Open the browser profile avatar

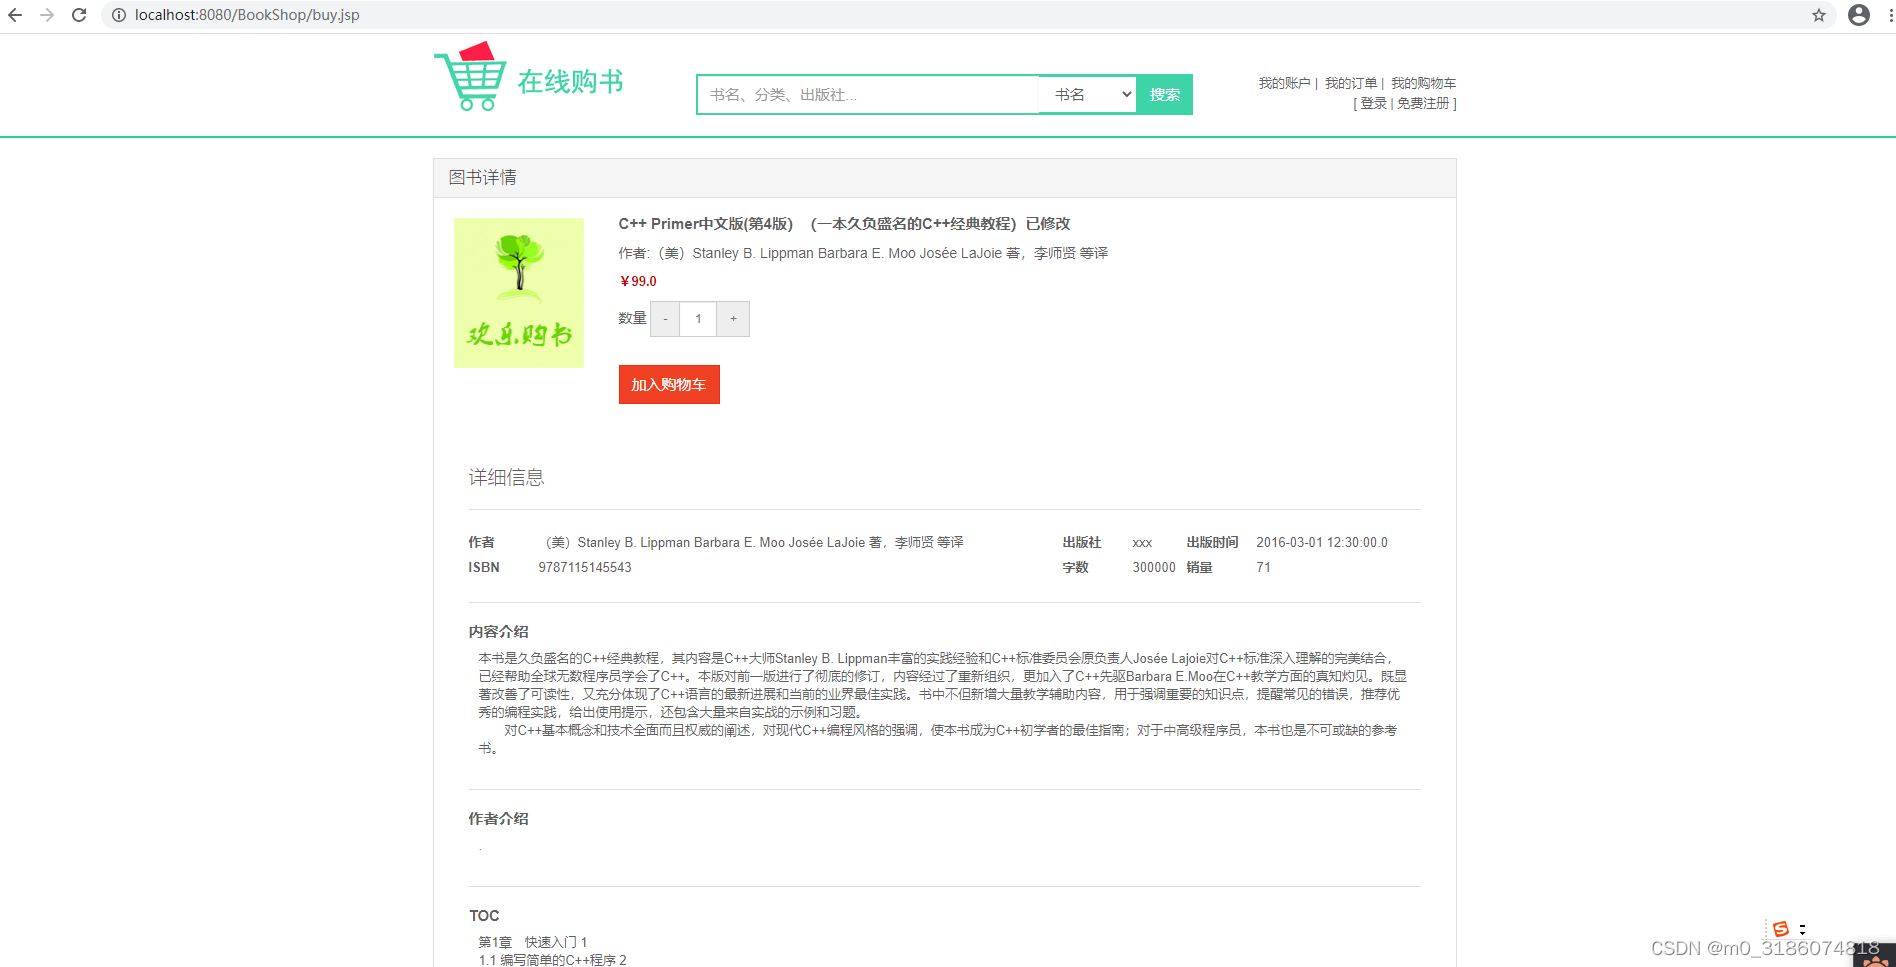click(x=1858, y=15)
